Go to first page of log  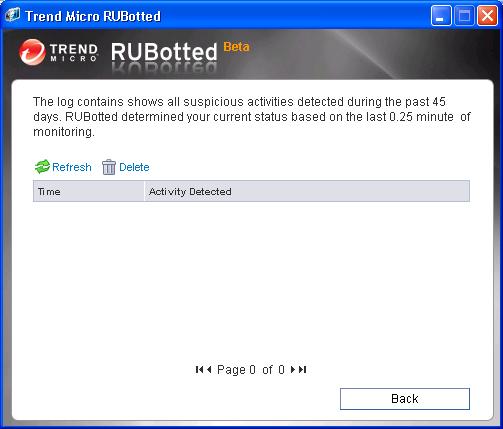point(199,369)
